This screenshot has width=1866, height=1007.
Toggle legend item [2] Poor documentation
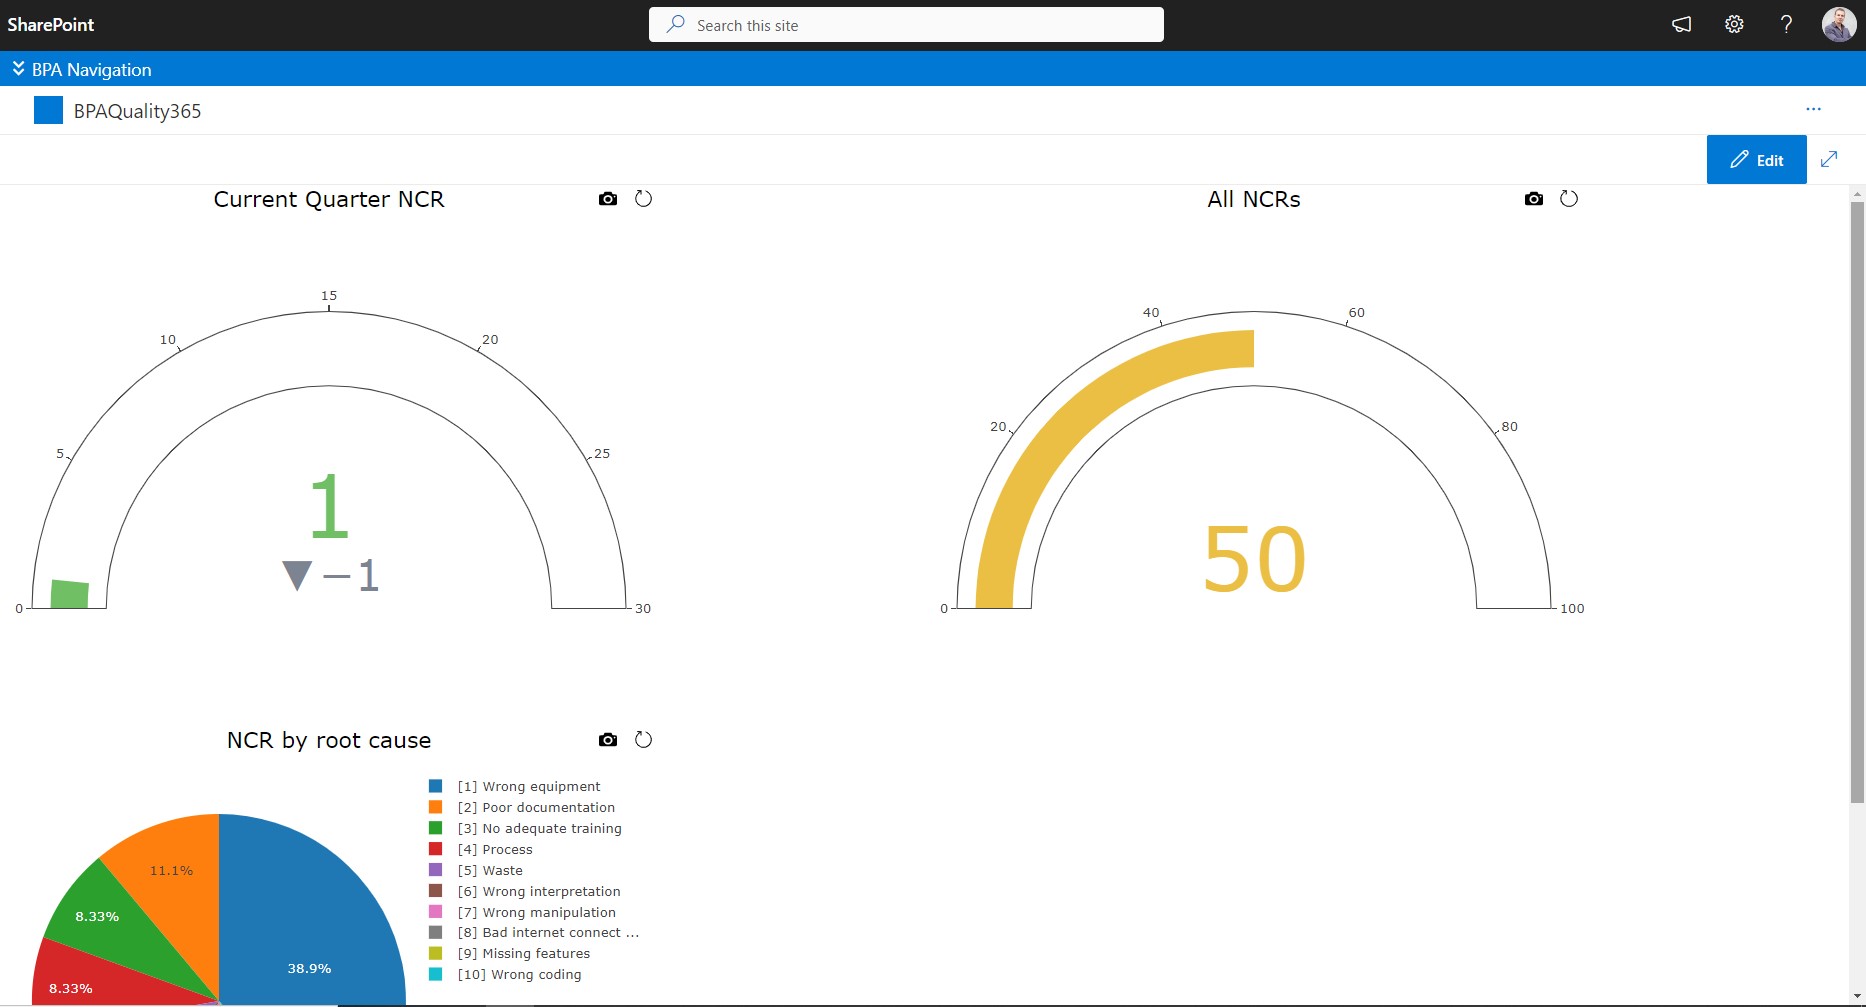pos(522,808)
